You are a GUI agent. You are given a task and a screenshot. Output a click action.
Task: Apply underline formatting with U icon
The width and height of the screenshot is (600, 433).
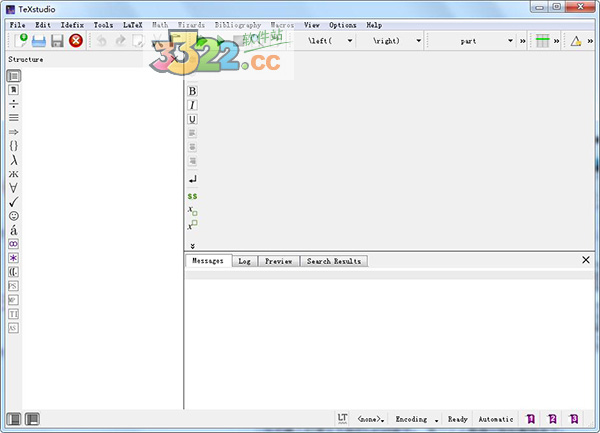tap(192, 119)
